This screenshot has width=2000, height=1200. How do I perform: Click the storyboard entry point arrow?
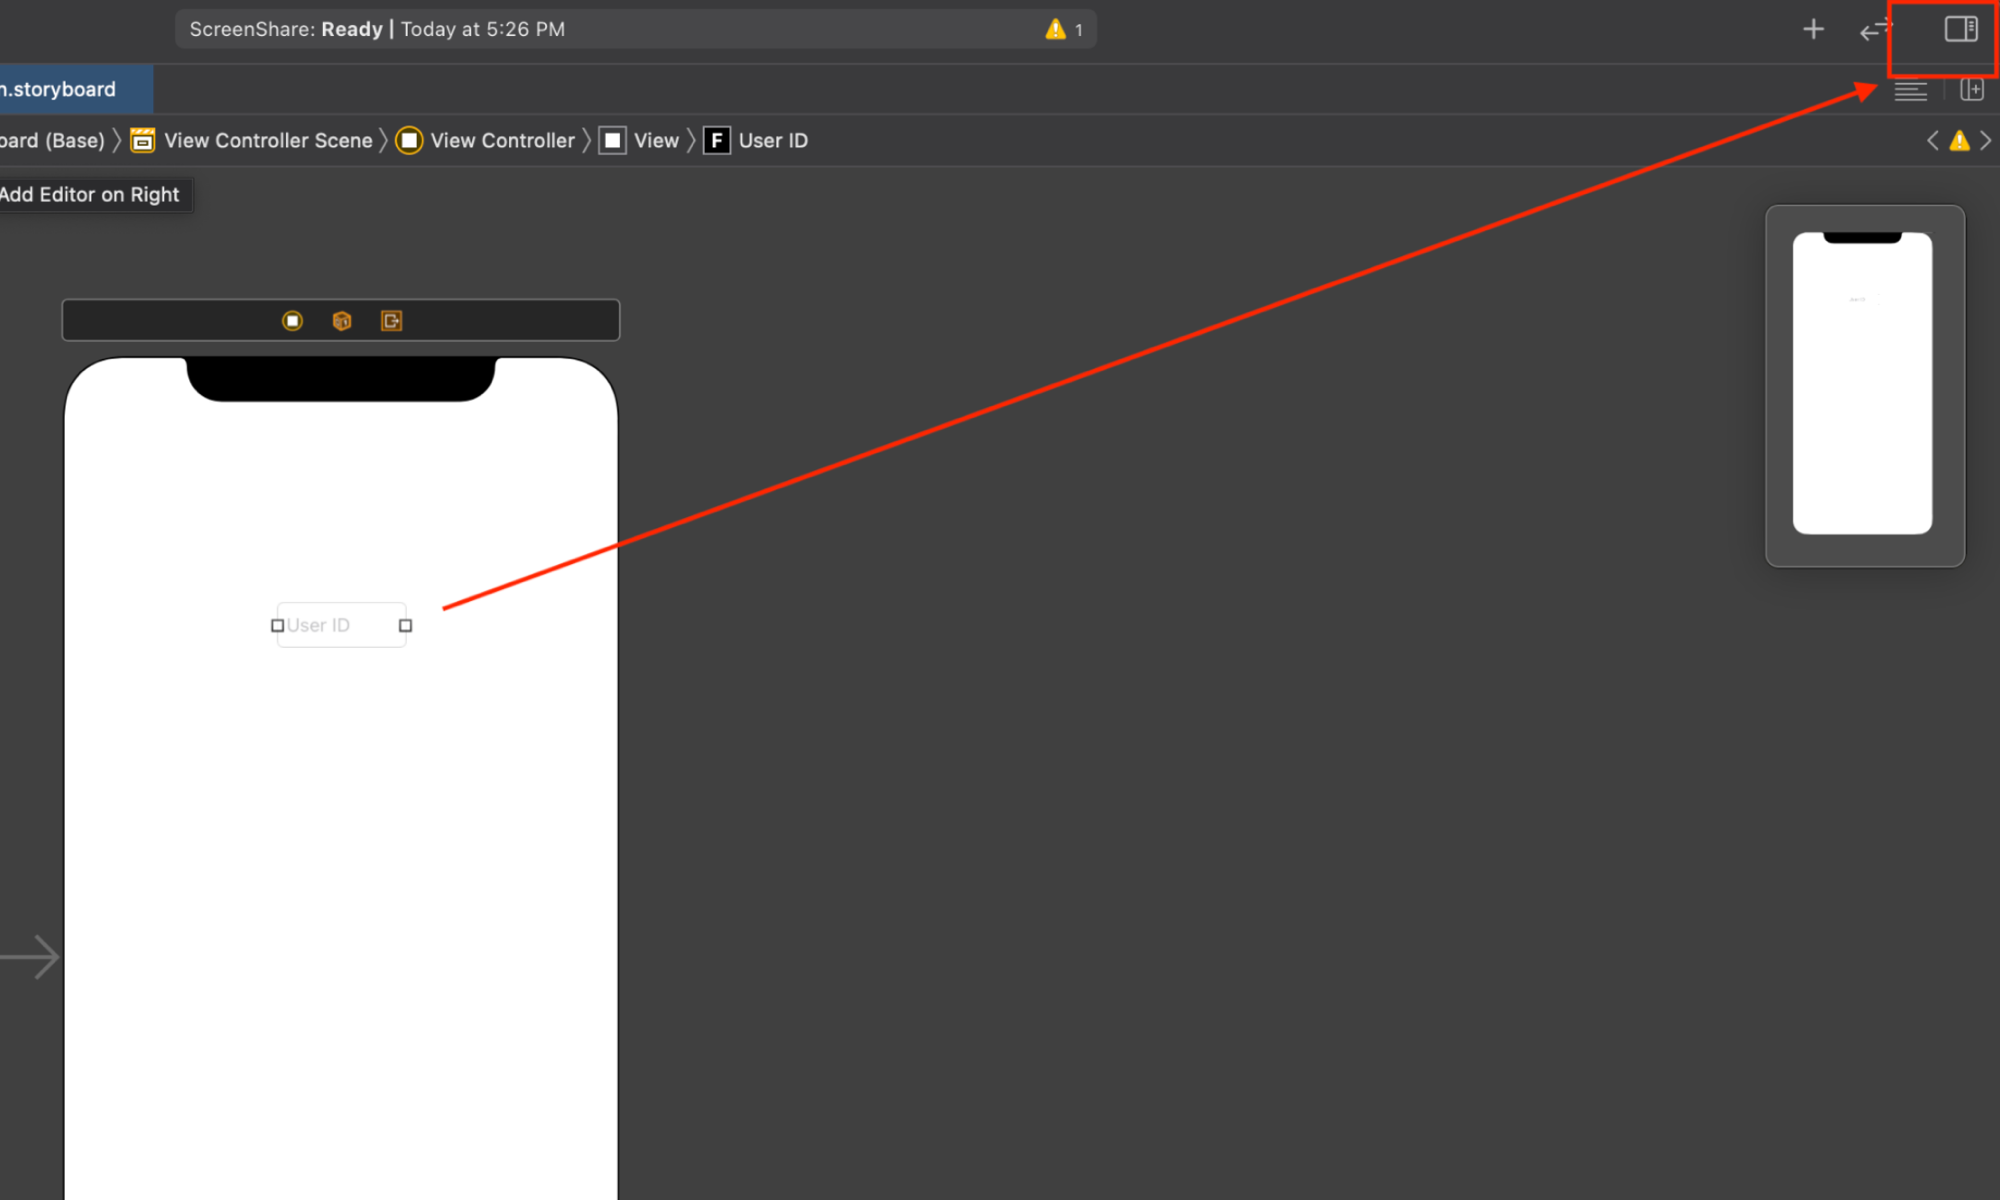(30, 957)
